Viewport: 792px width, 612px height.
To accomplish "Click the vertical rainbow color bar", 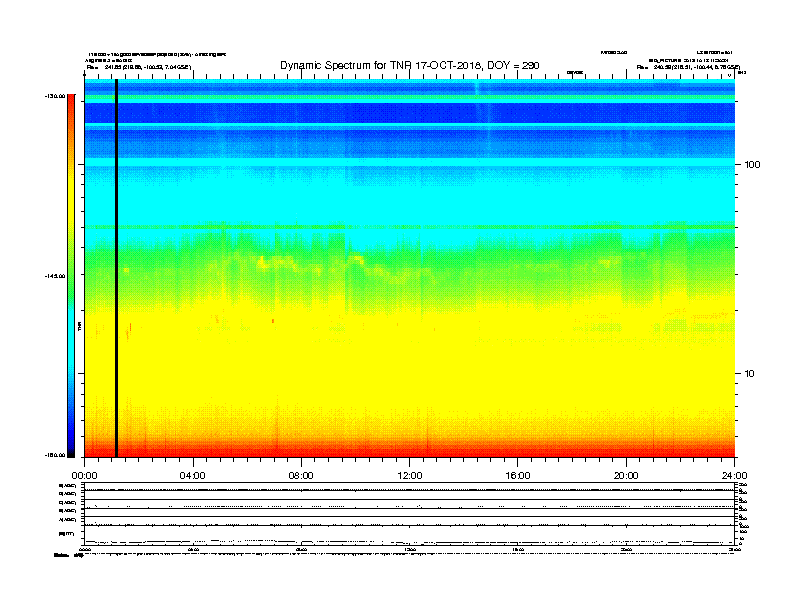I will [x=71, y=276].
